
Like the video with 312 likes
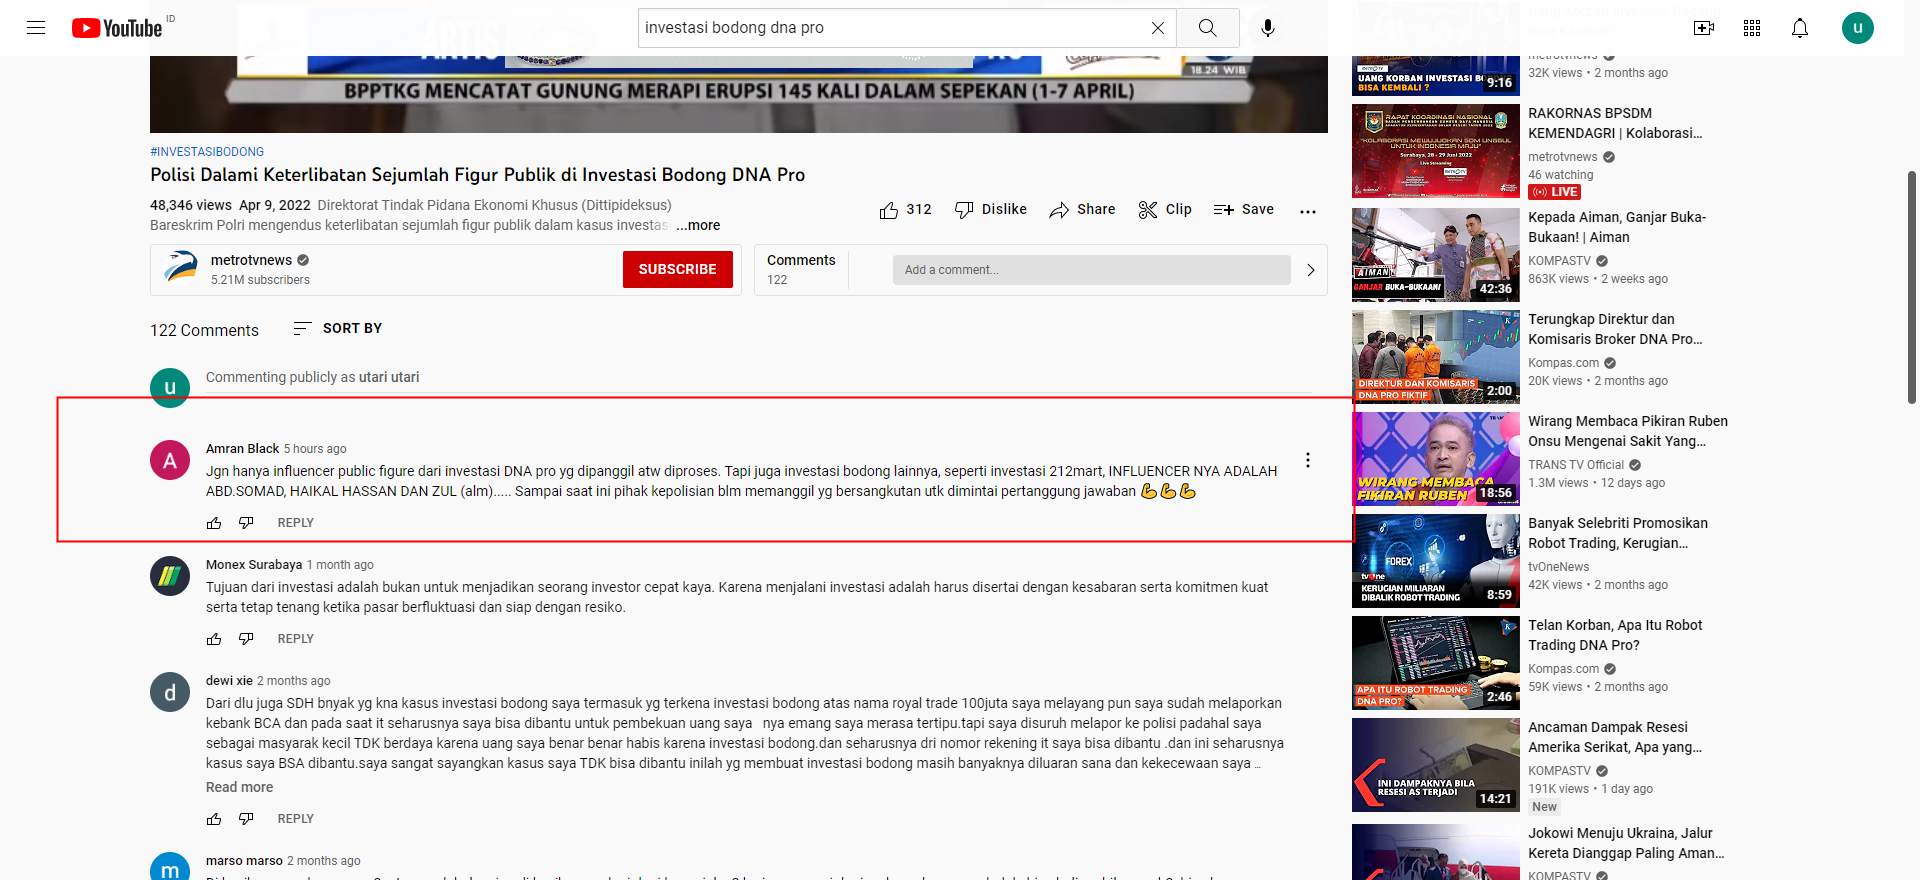[905, 210]
